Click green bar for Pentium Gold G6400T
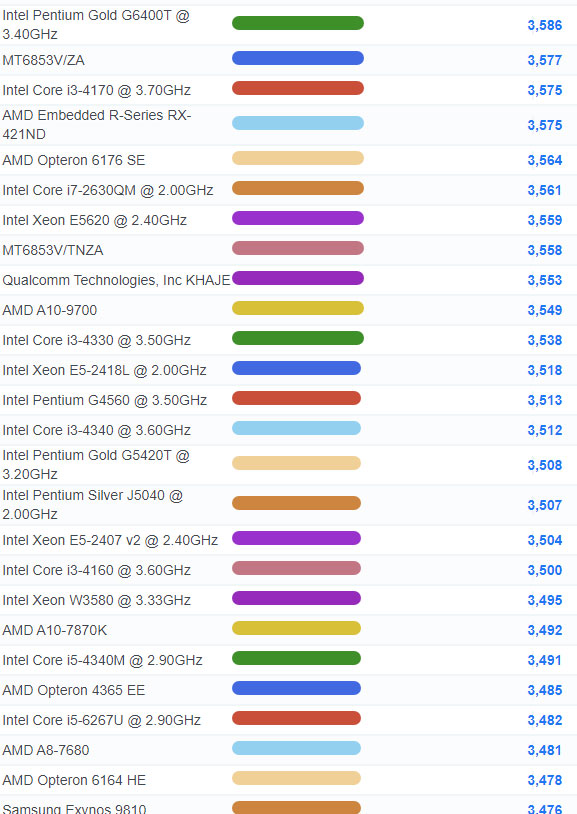577x814 pixels. [298, 23]
